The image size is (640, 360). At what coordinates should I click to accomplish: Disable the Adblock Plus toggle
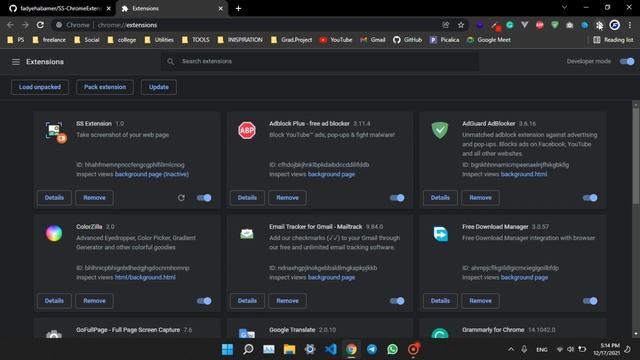[397, 198]
